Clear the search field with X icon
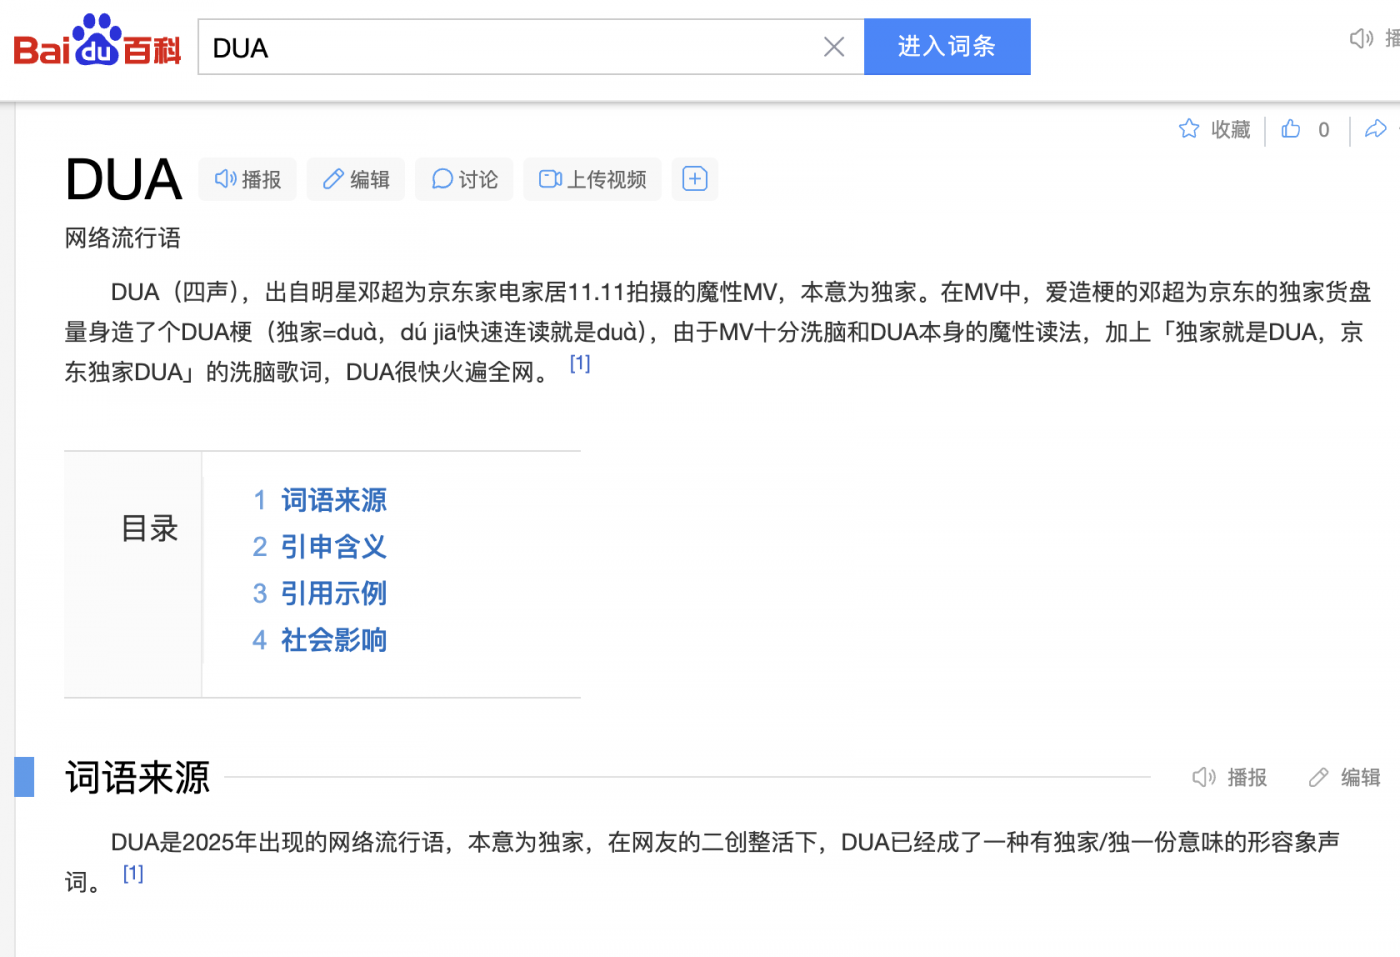 [833, 47]
